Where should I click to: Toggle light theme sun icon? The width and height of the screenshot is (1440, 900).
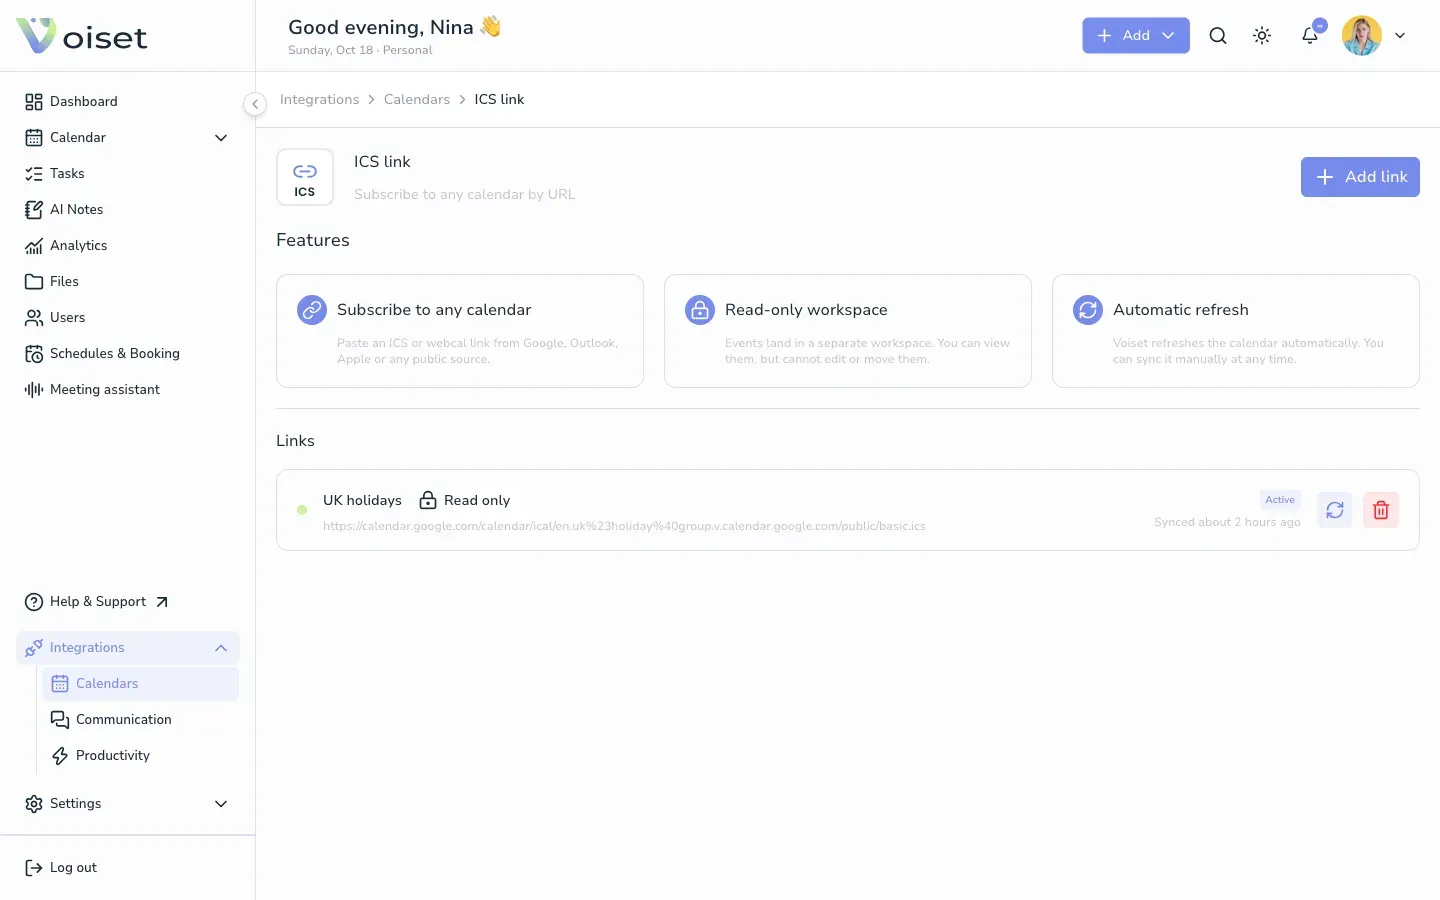point(1262,35)
